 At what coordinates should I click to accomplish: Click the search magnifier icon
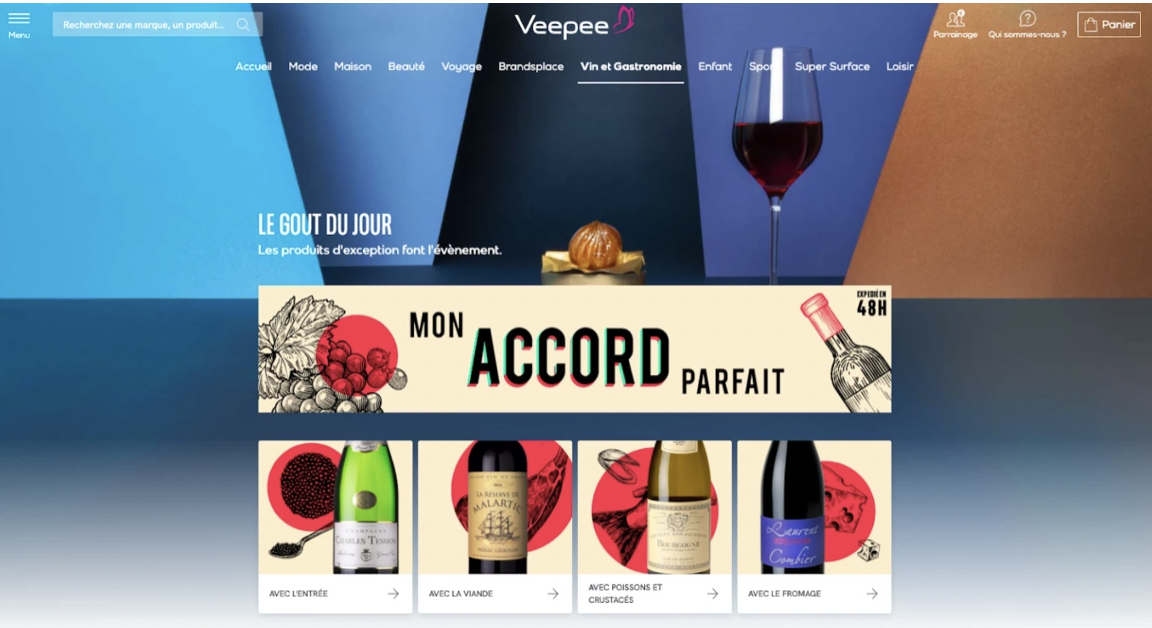click(x=242, y=24)
